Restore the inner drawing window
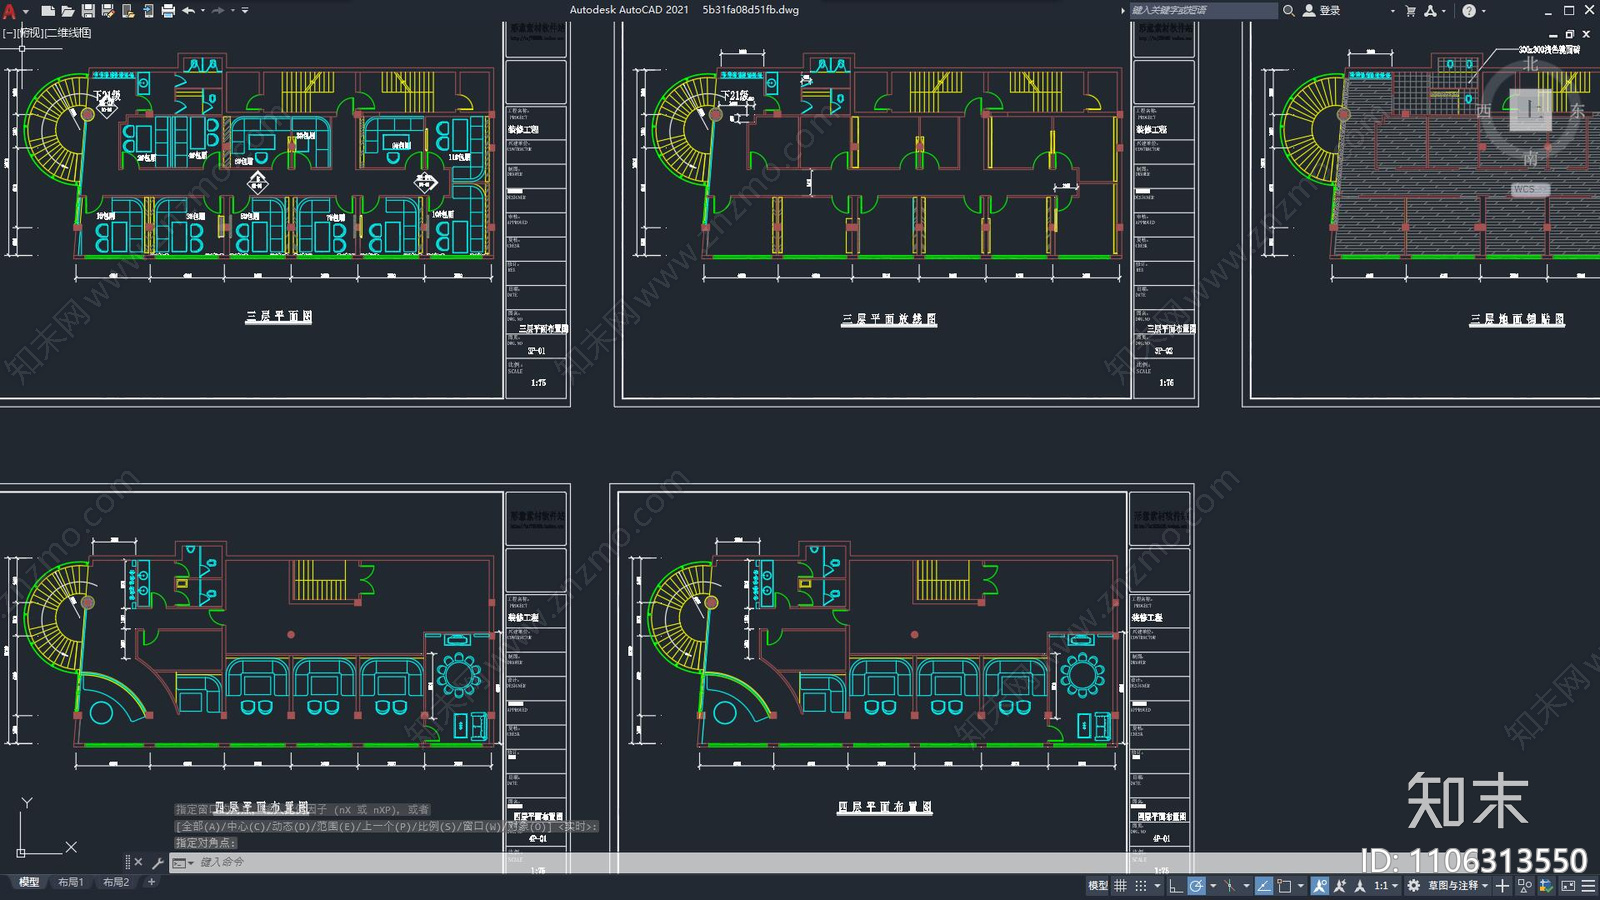 tap(1569, 34)
